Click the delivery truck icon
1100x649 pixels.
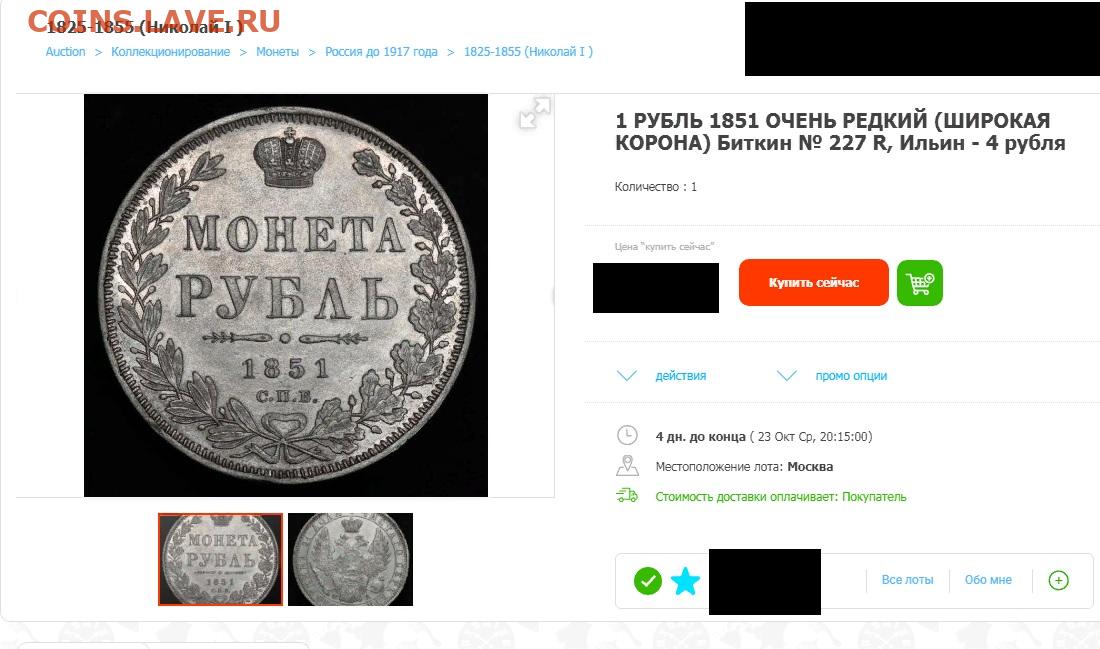pos(627,496)
